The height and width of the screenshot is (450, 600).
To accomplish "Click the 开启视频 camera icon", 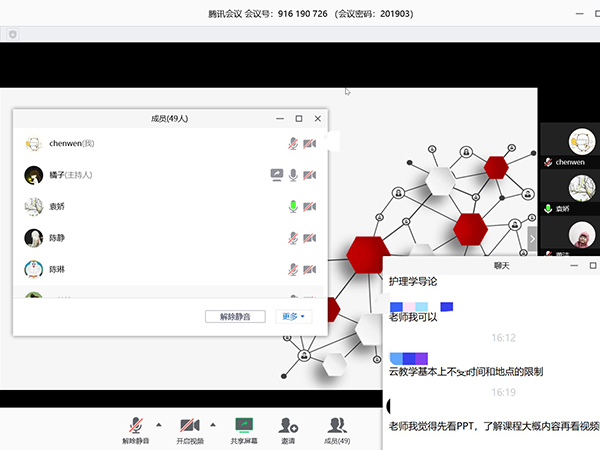I will click(187, 425).
